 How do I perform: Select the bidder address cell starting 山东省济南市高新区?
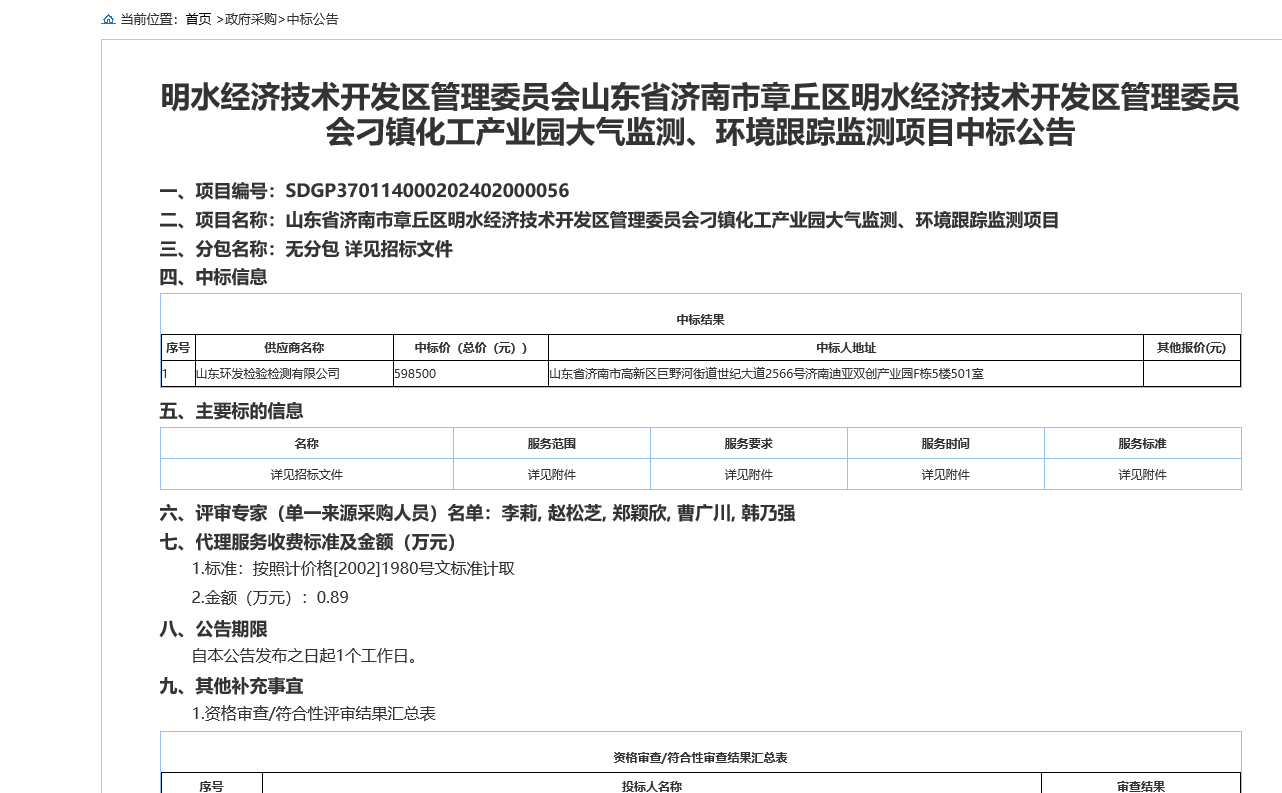coord(766,374)
